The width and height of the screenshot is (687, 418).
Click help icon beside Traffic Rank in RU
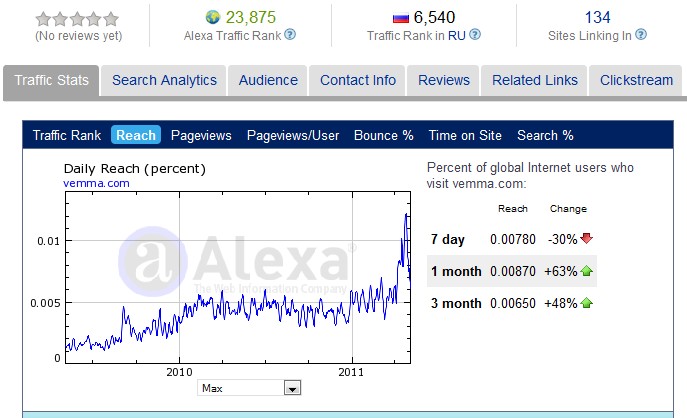tap(475, 35)
